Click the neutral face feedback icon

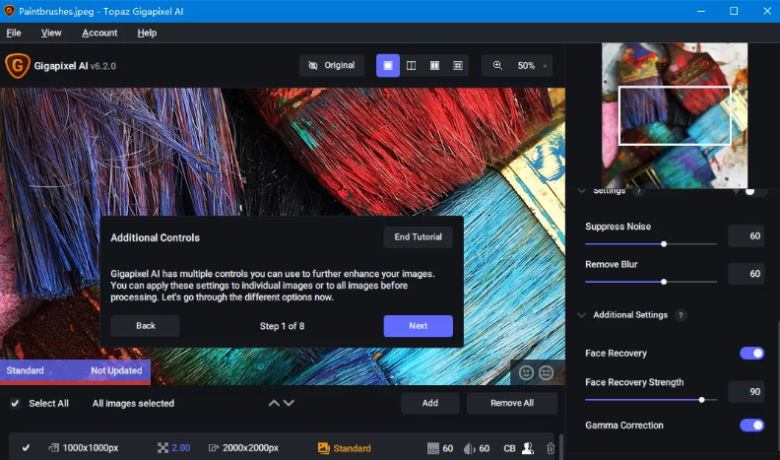point(546,372)
